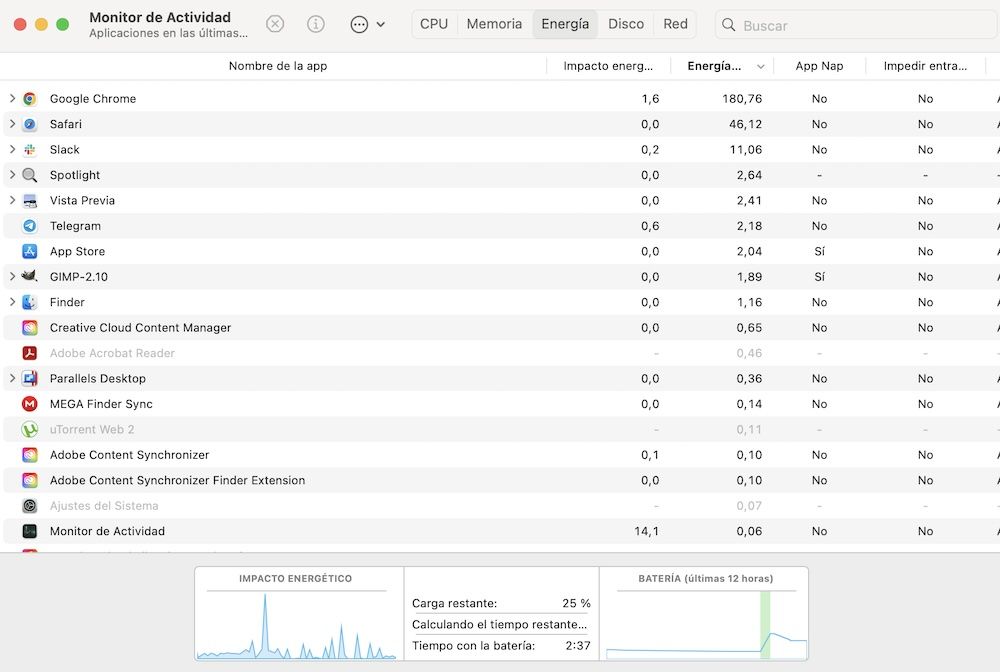The height and width of the screenshot is (672, 1000).
Task: Click the App Store icon
Action: (30, 251)
